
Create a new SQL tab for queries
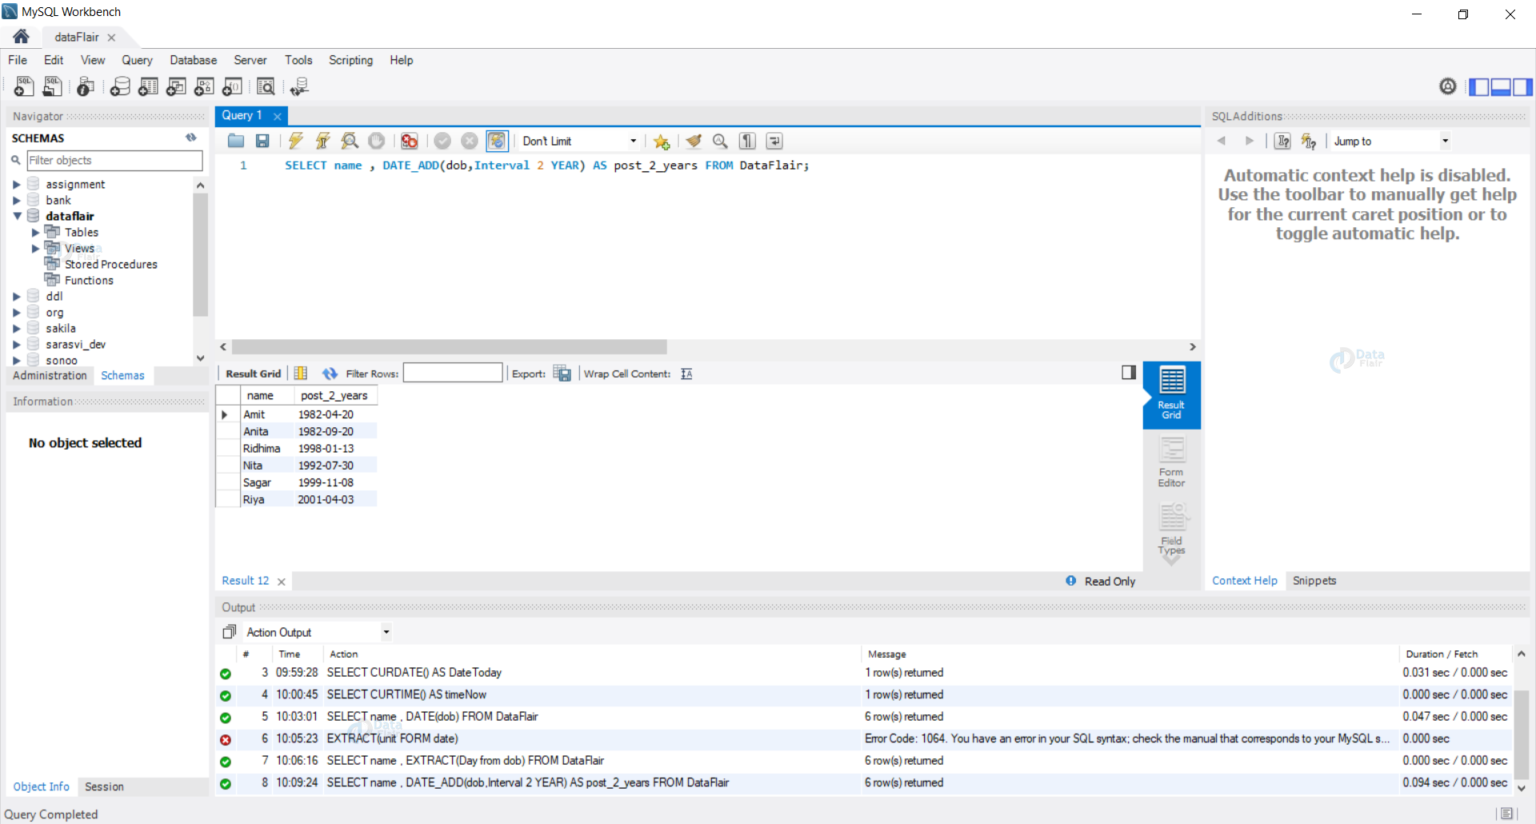coord(24,87)
